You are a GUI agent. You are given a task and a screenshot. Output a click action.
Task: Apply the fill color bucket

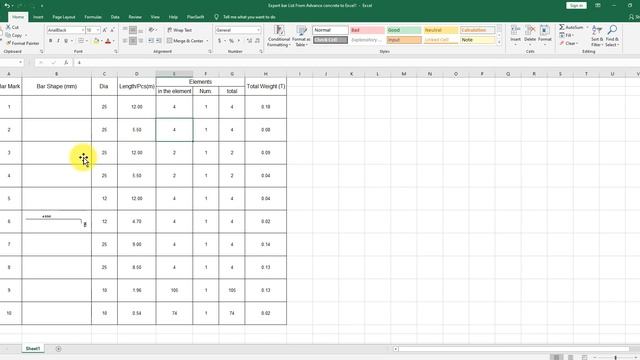click(96, 41)
